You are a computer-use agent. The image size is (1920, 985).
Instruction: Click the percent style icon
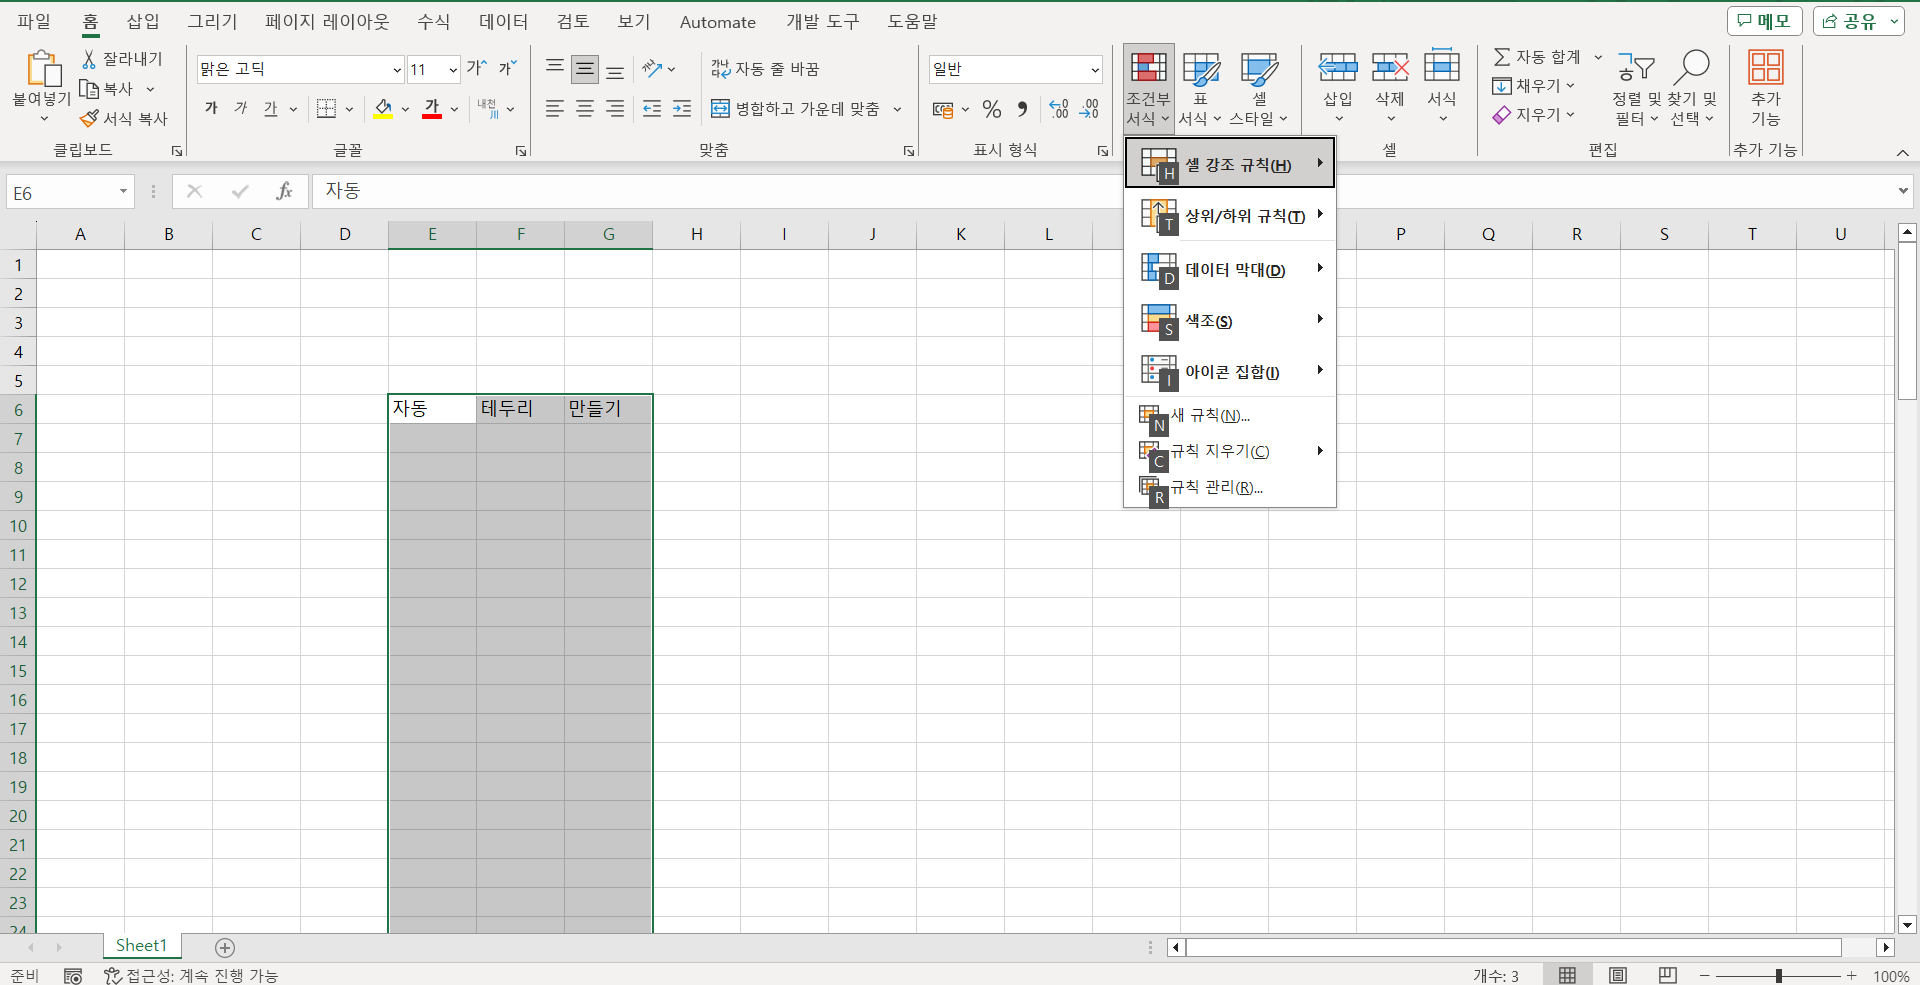coord(991,109)
